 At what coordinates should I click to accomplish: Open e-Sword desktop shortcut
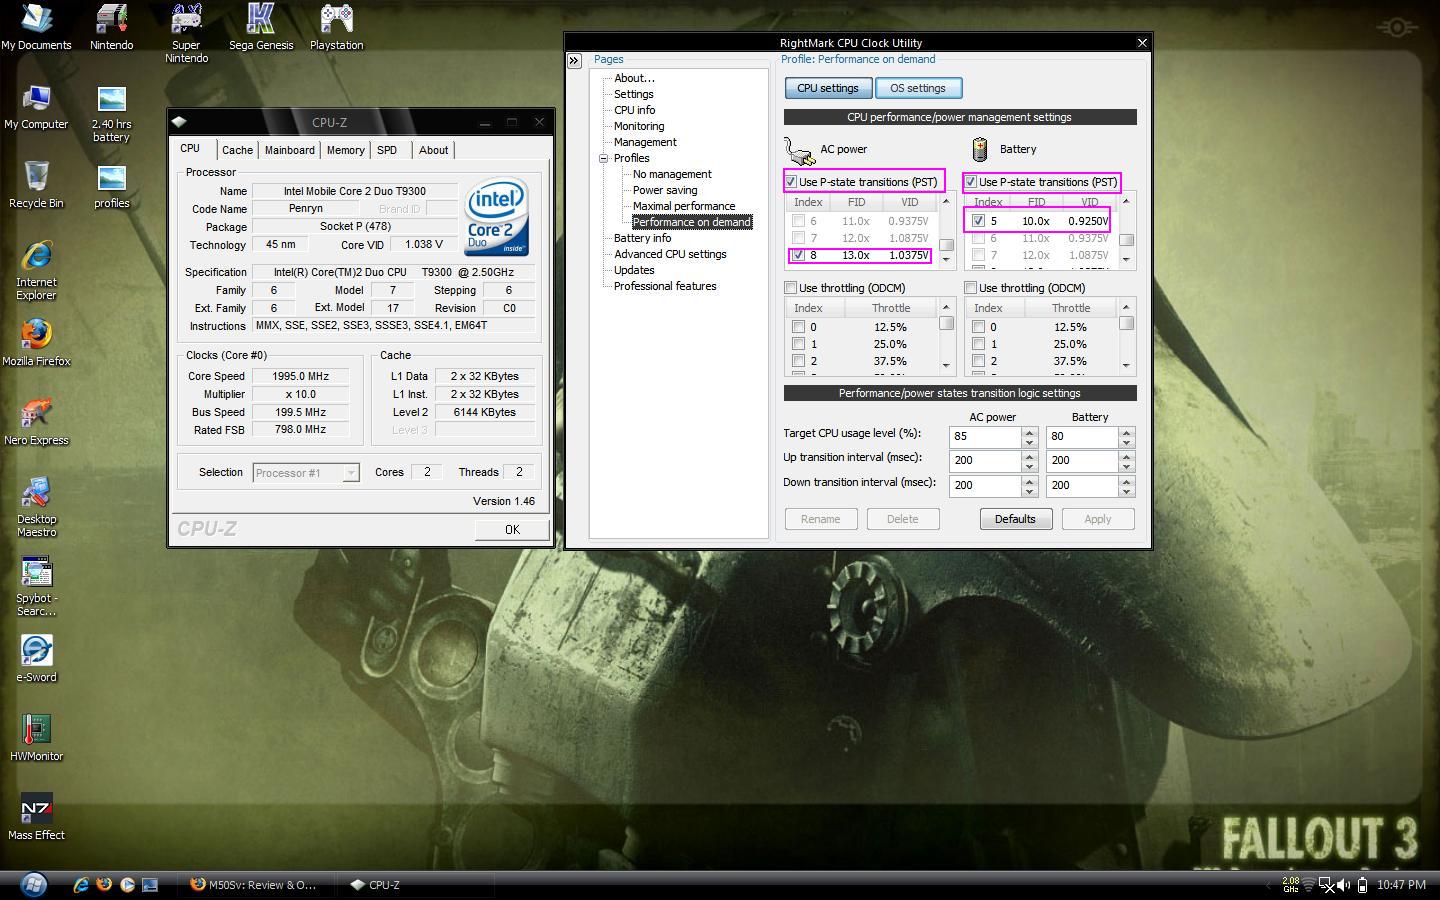point(36,659)
